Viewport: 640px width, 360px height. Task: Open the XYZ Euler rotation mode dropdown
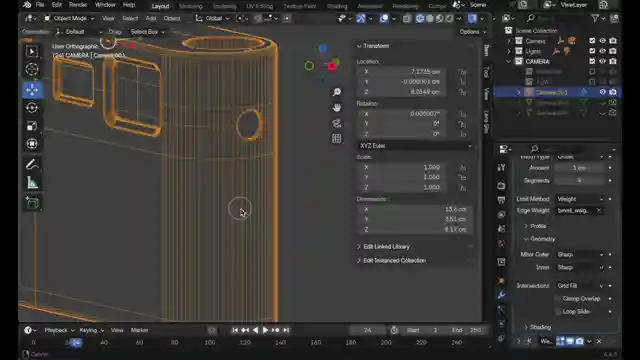pyautogui.click(x=415, y=146)
